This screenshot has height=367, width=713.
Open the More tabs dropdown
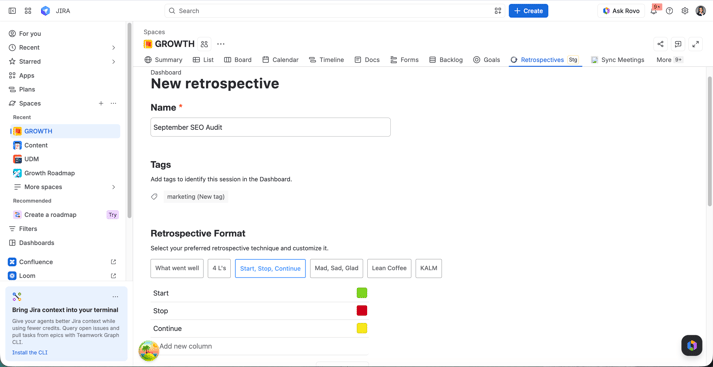[669, 60]
